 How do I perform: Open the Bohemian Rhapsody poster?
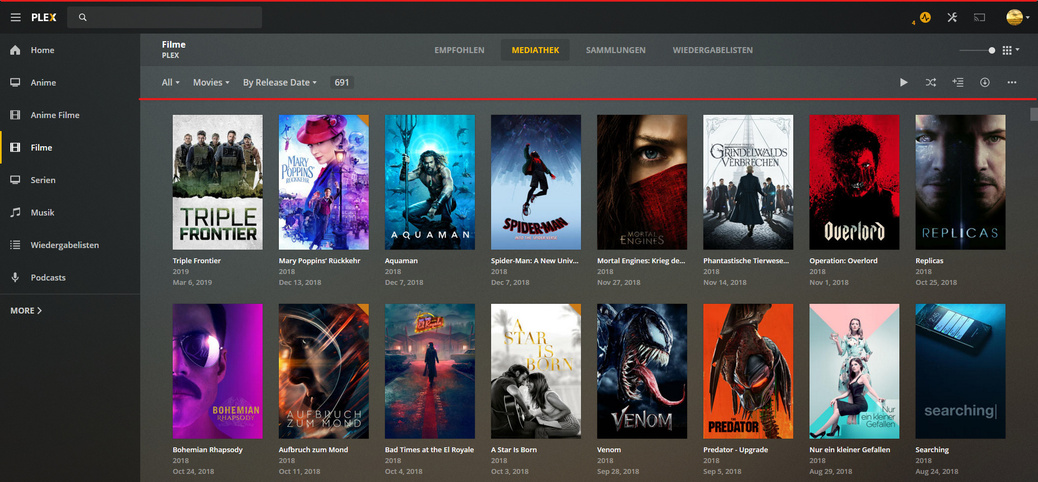click(x=218, y=371)
